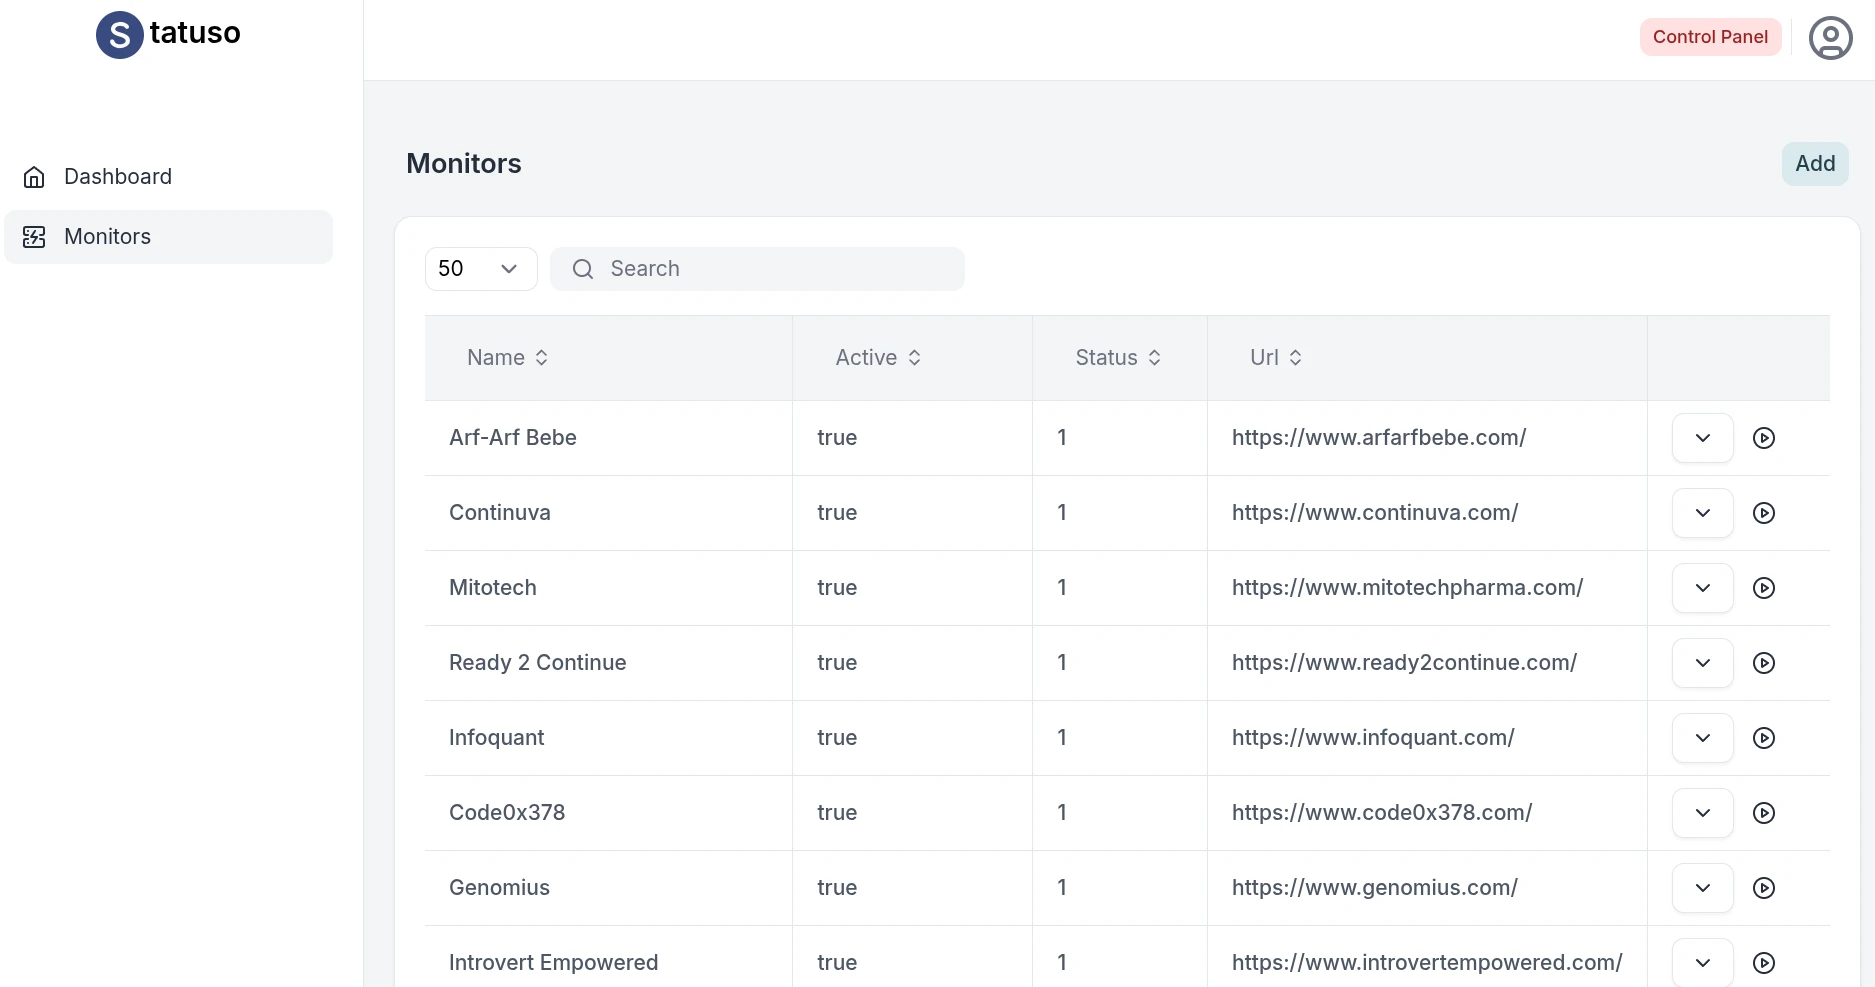Click the Monitors sidebar icon

[34, 237]
